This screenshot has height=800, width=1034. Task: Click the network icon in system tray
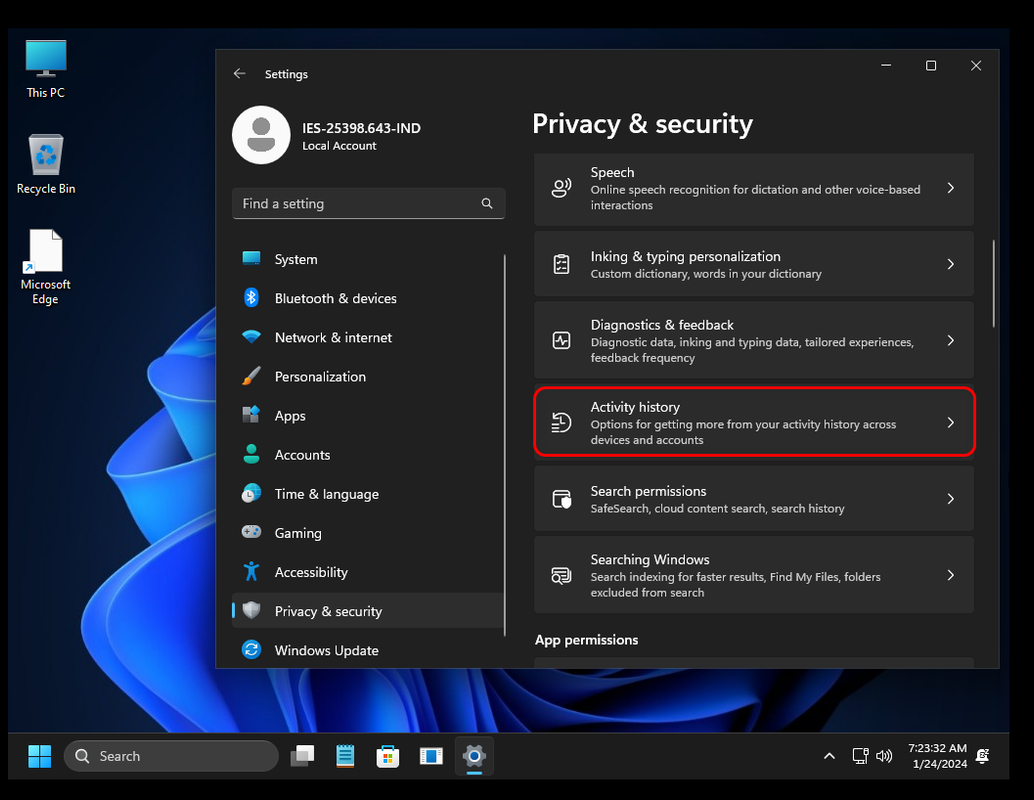[860, 756]
